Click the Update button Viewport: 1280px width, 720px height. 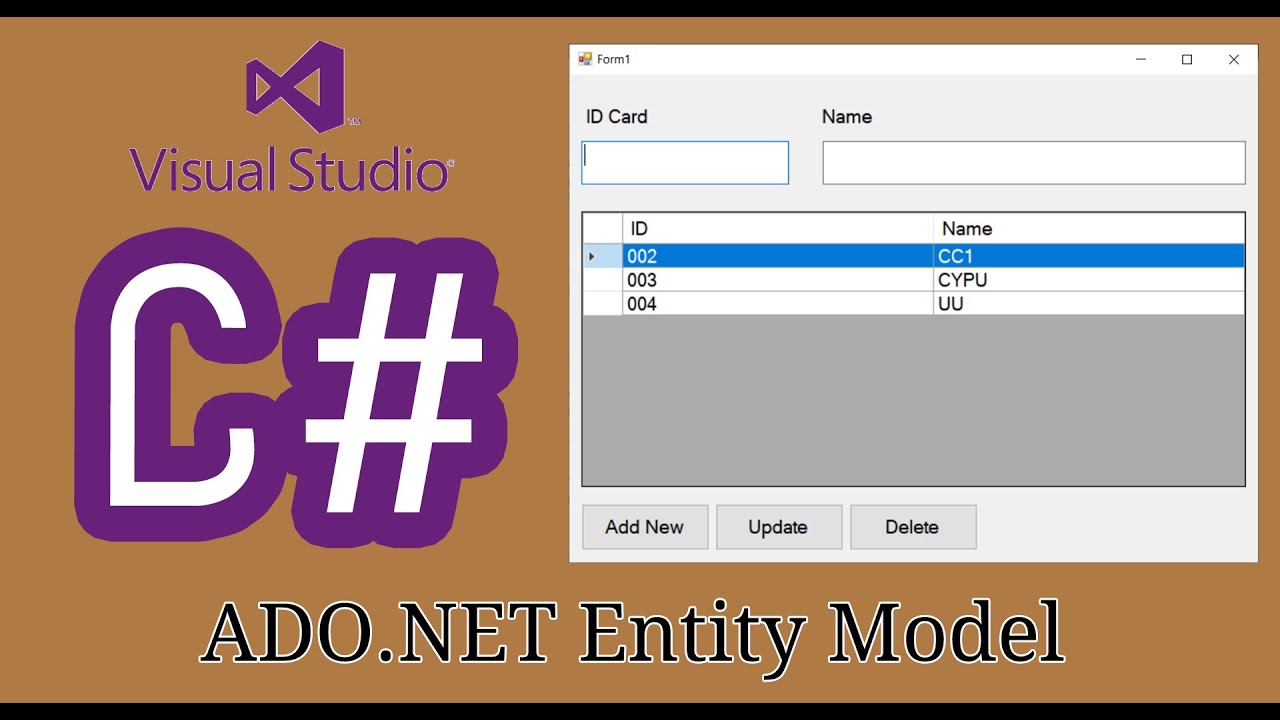(x=779, y=527)
